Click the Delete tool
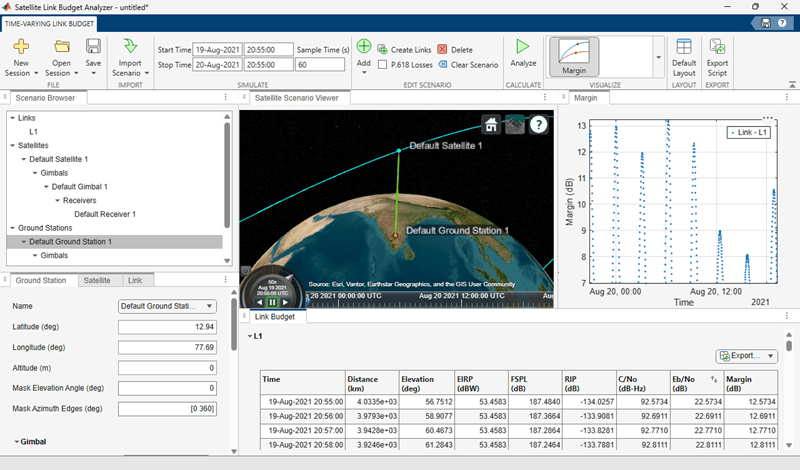The width and height of the screenshot is (800, 470). point(455,50)
